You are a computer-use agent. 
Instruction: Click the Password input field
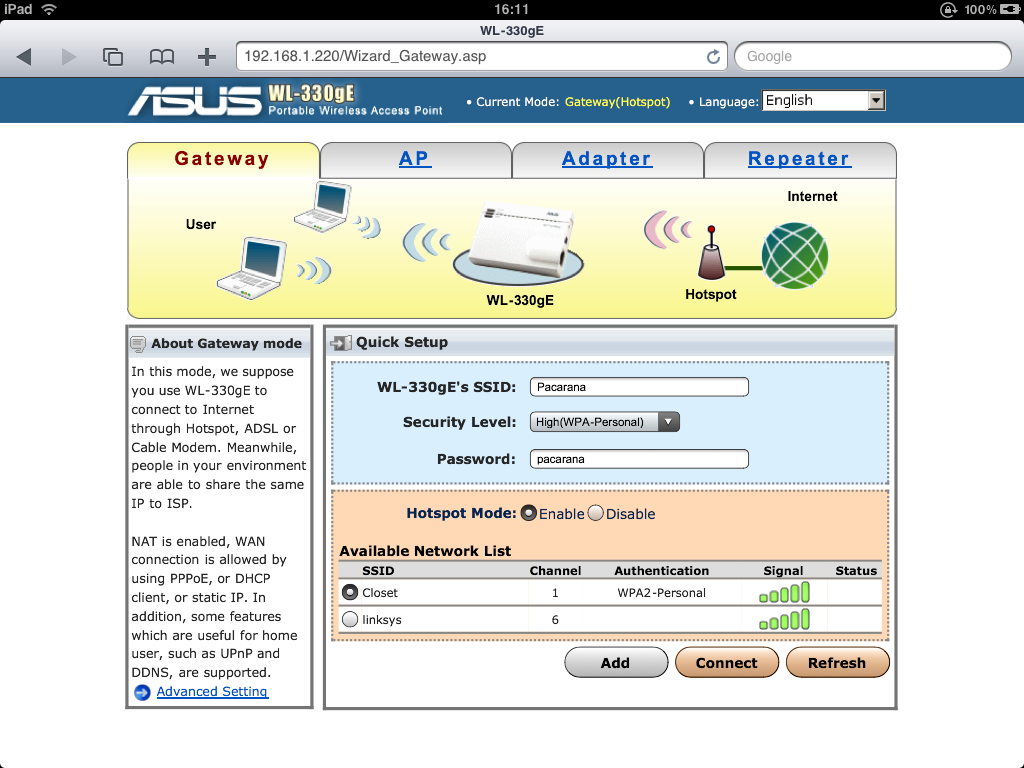click(639, 459)
